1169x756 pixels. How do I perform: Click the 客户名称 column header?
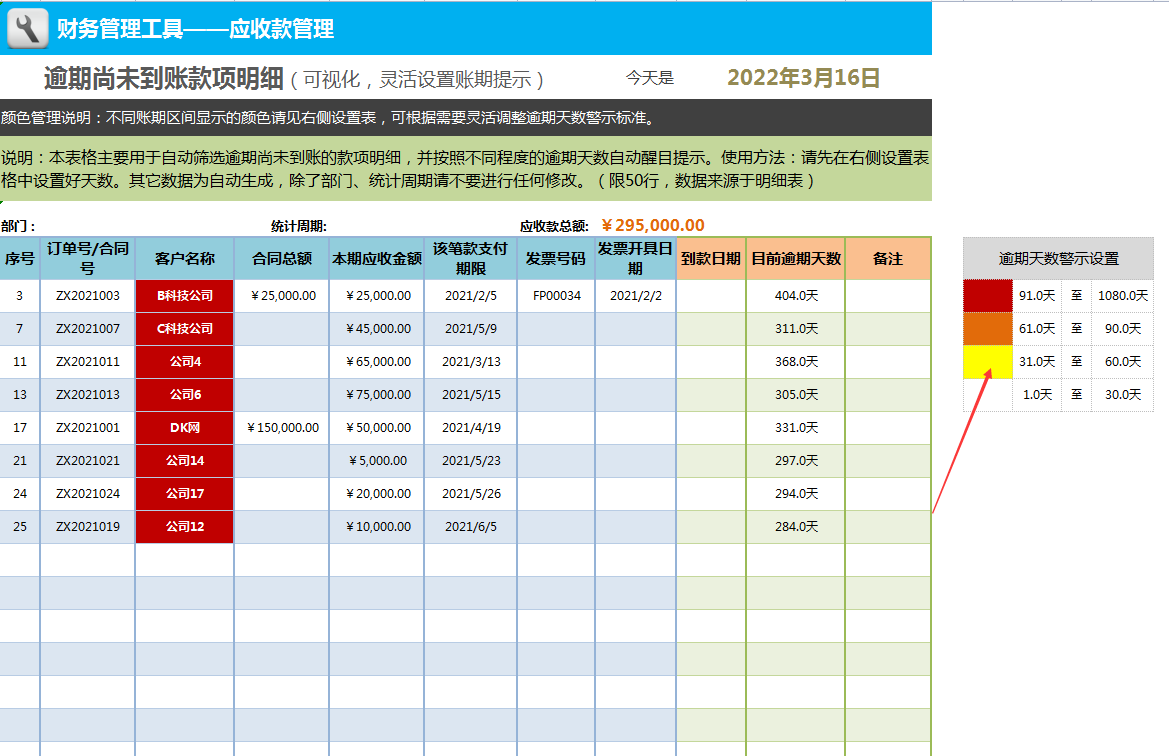184,259
